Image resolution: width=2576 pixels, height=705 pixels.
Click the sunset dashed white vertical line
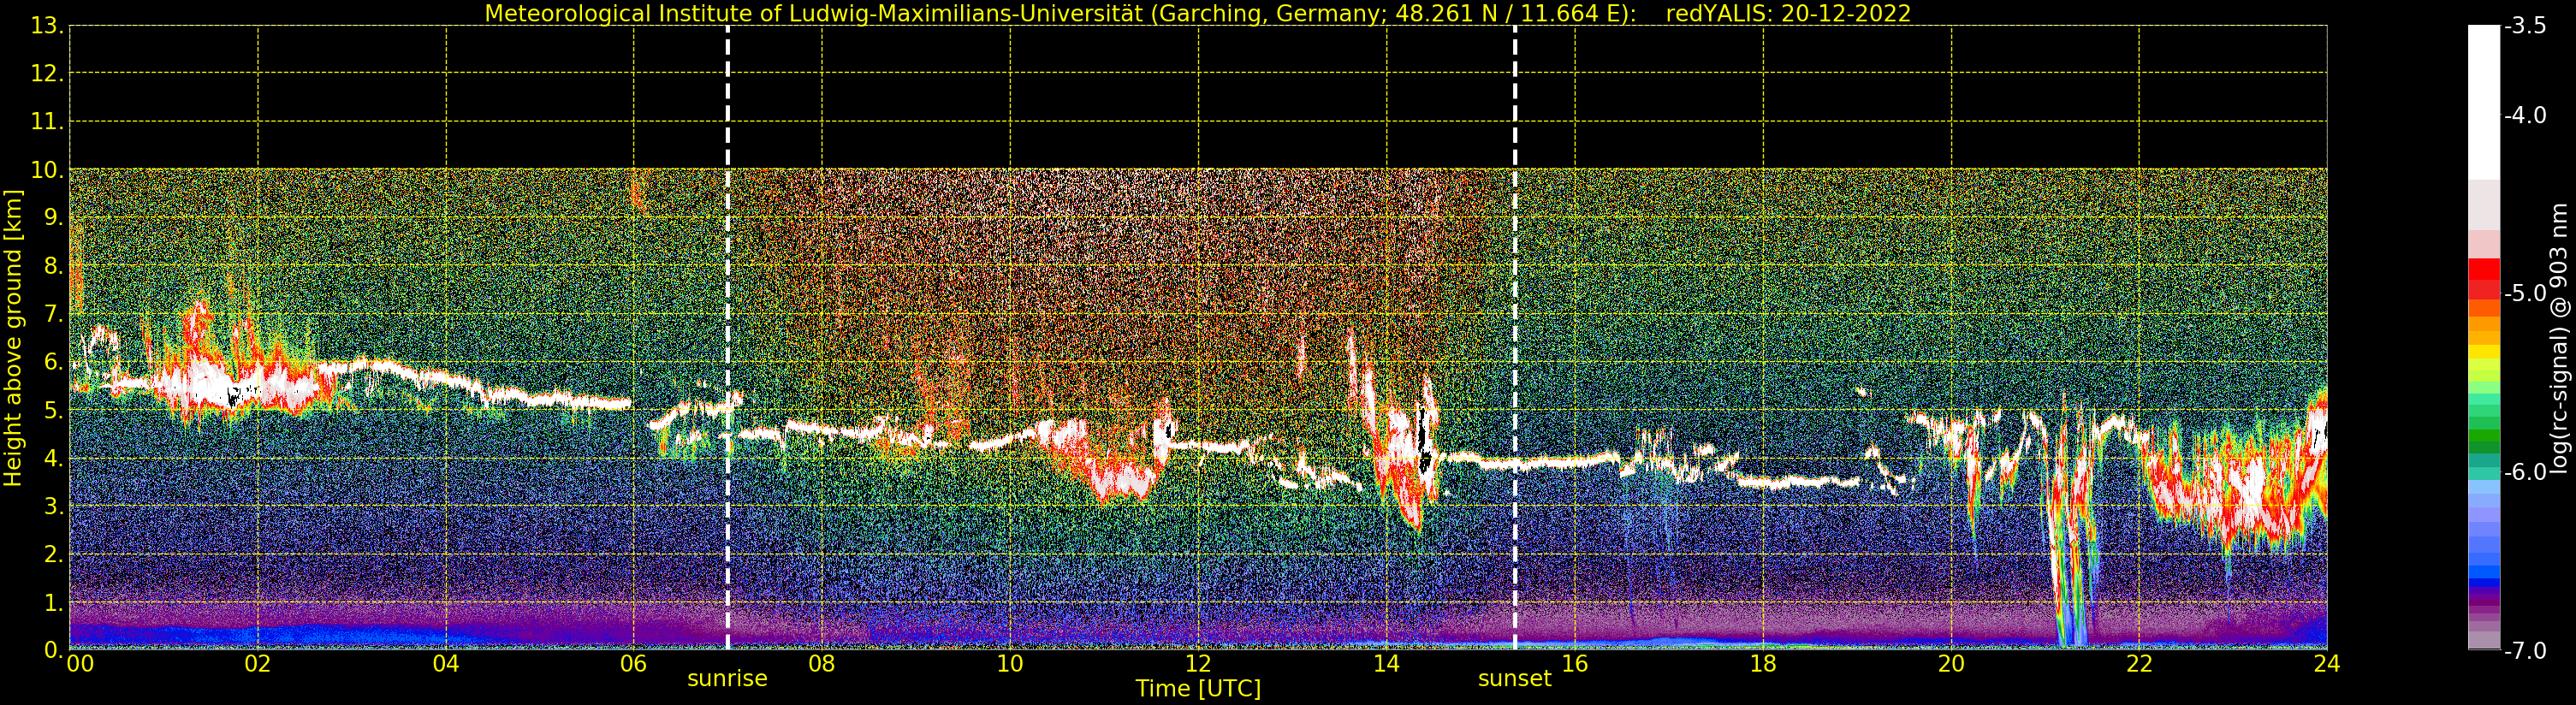1515,338
